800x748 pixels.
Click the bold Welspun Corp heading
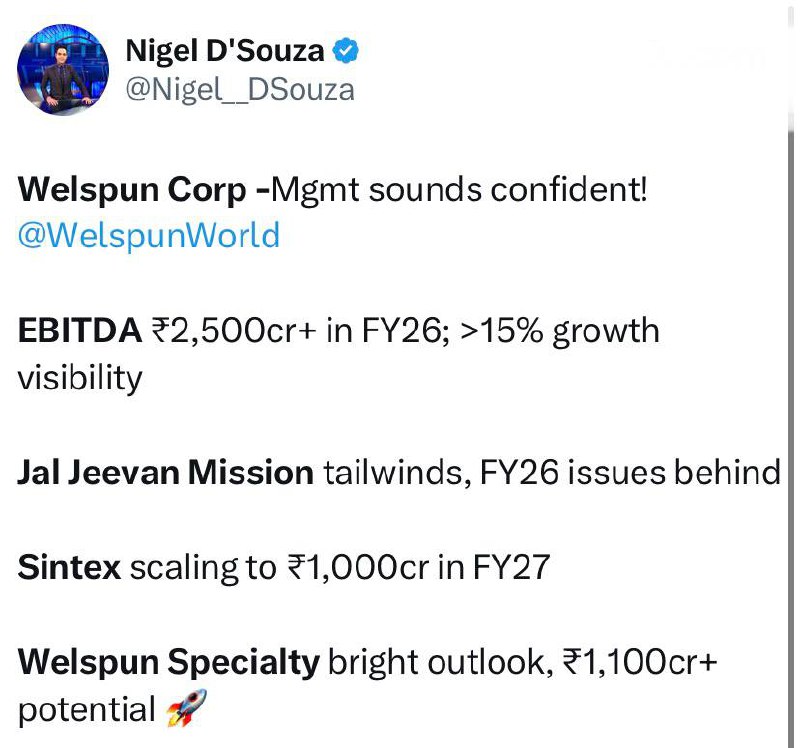click(132, 190)
